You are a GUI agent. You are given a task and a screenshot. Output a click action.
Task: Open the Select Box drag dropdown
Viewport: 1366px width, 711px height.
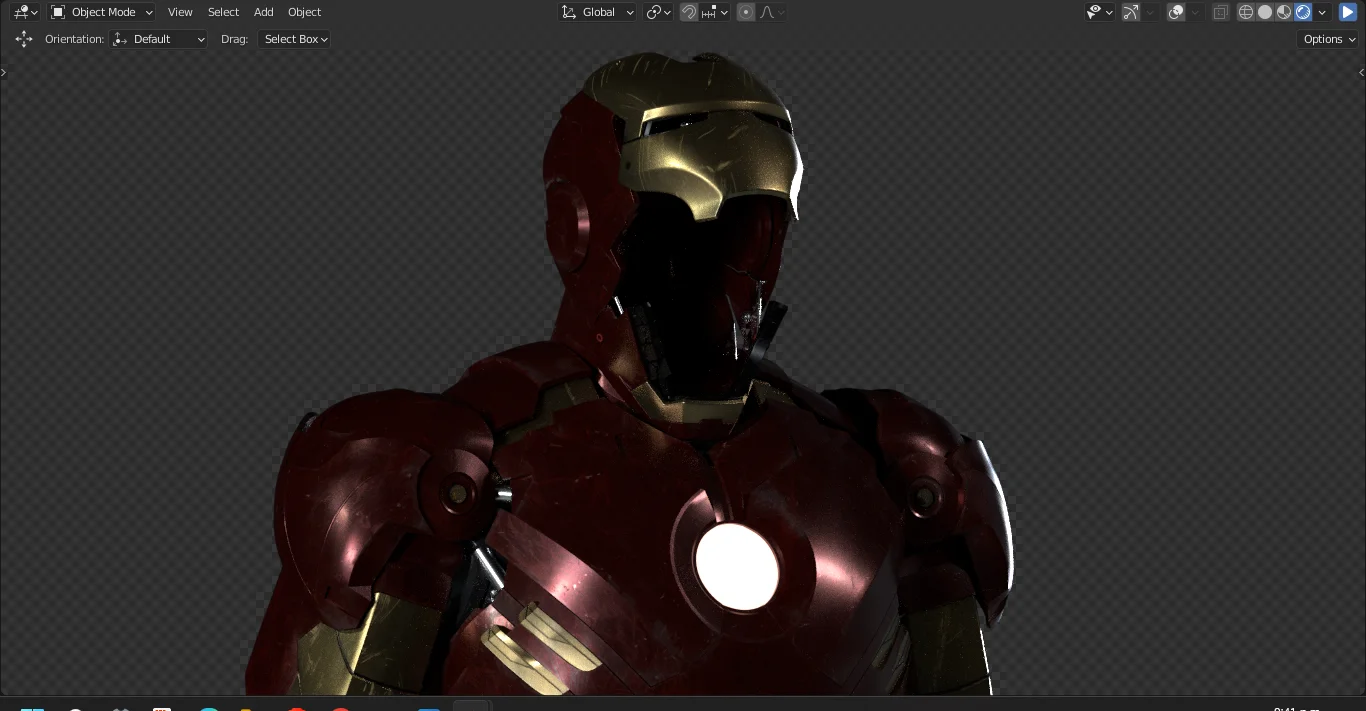(294, 39)
